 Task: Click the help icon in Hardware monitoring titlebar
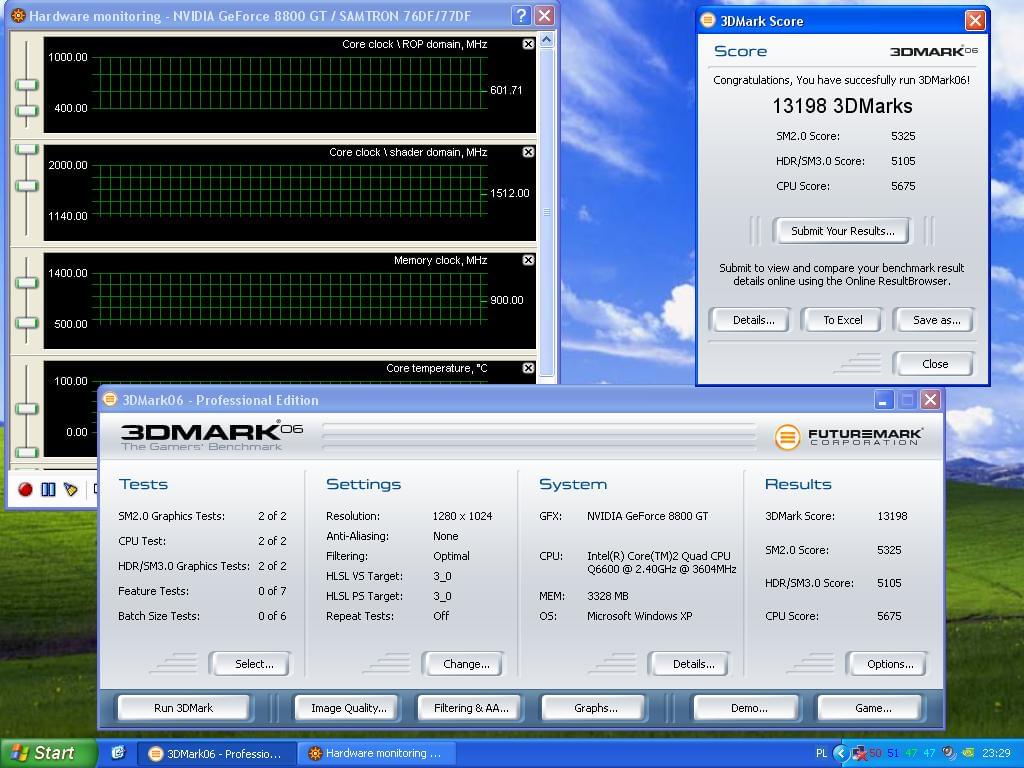click(520, 15)
